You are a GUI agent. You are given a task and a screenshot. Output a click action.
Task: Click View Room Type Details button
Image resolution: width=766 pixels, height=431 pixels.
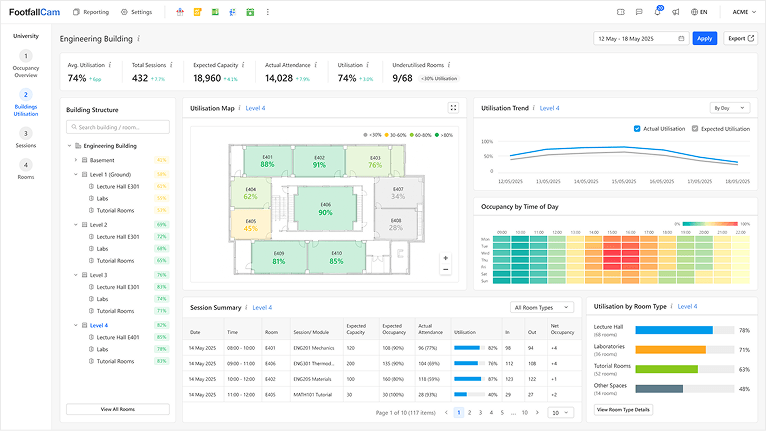(x=623, y=409)
